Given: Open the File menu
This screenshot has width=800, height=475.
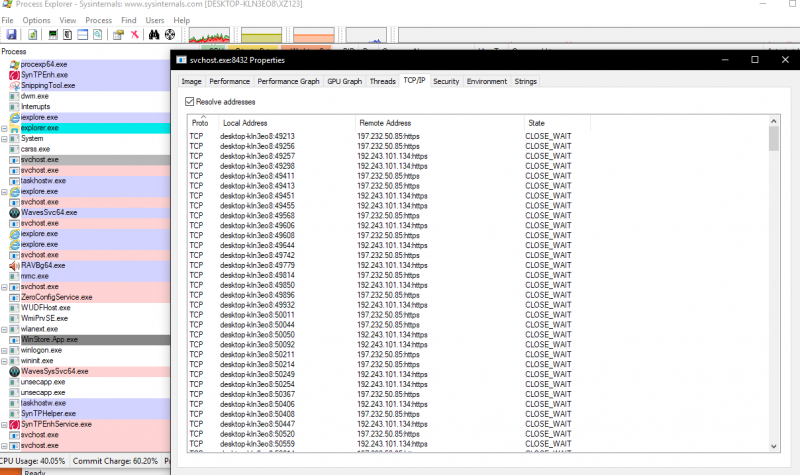Looking at the screenshot, I should 7,20.
